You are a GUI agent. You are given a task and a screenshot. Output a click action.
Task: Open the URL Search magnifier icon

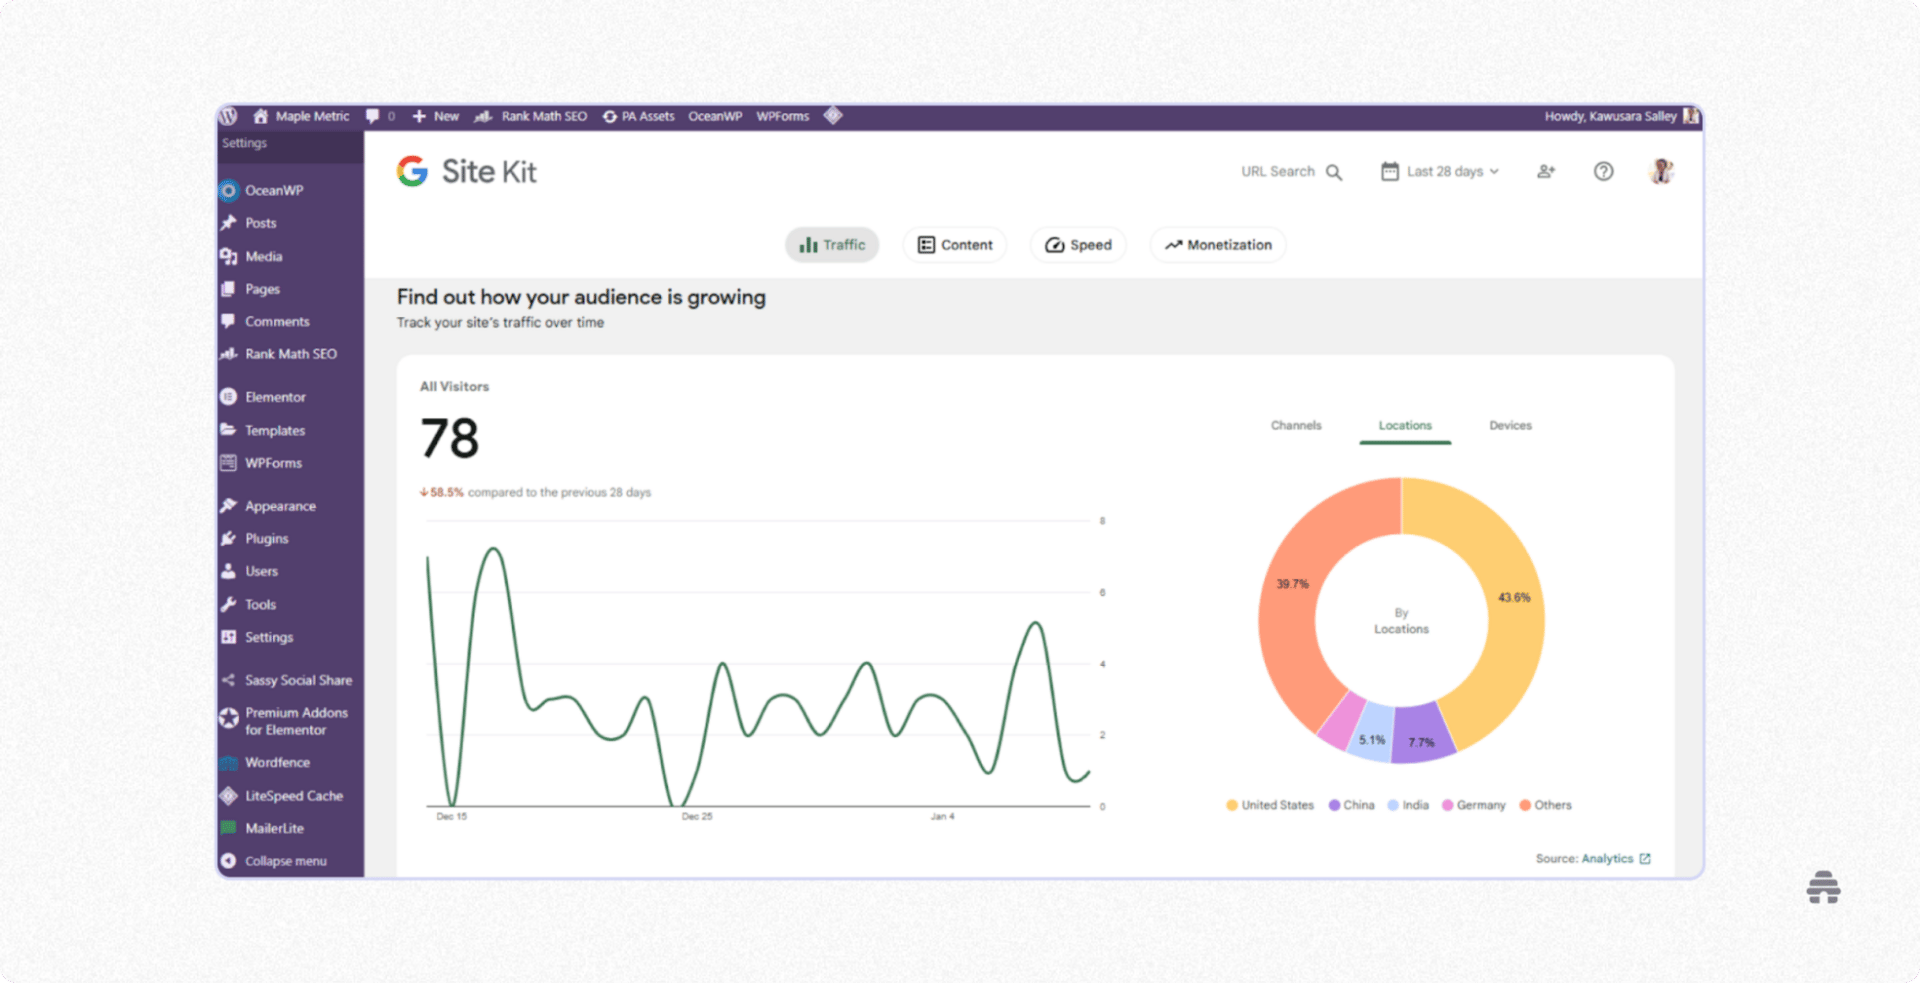click(1335, 172)
